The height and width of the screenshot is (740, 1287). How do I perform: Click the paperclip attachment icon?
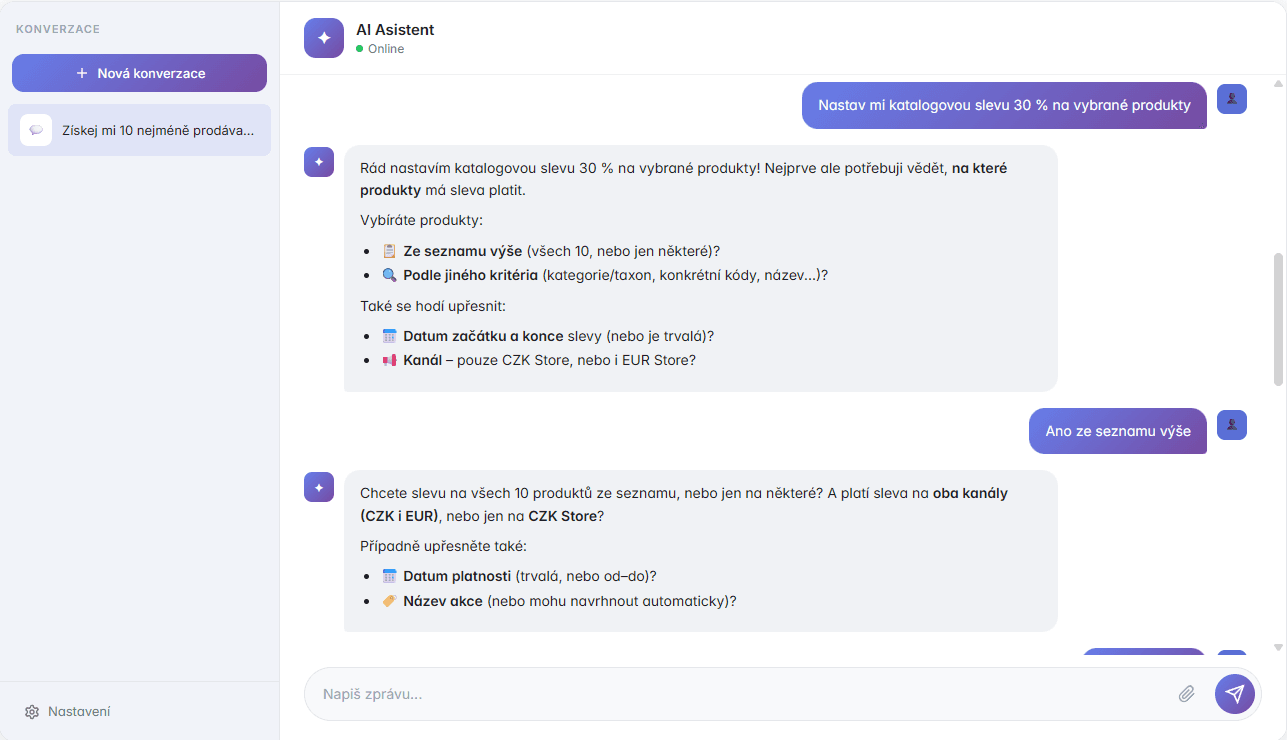click(1186, 693)
